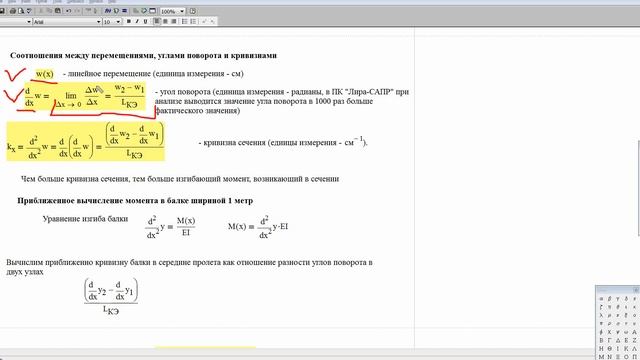
Task: Click the equation d²y/dx² = M(x)/EI
Action: (171, 227)
